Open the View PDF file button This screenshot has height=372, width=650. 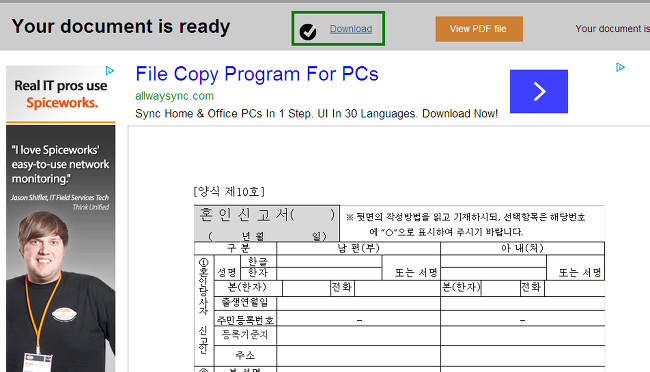tap(479, 29)
